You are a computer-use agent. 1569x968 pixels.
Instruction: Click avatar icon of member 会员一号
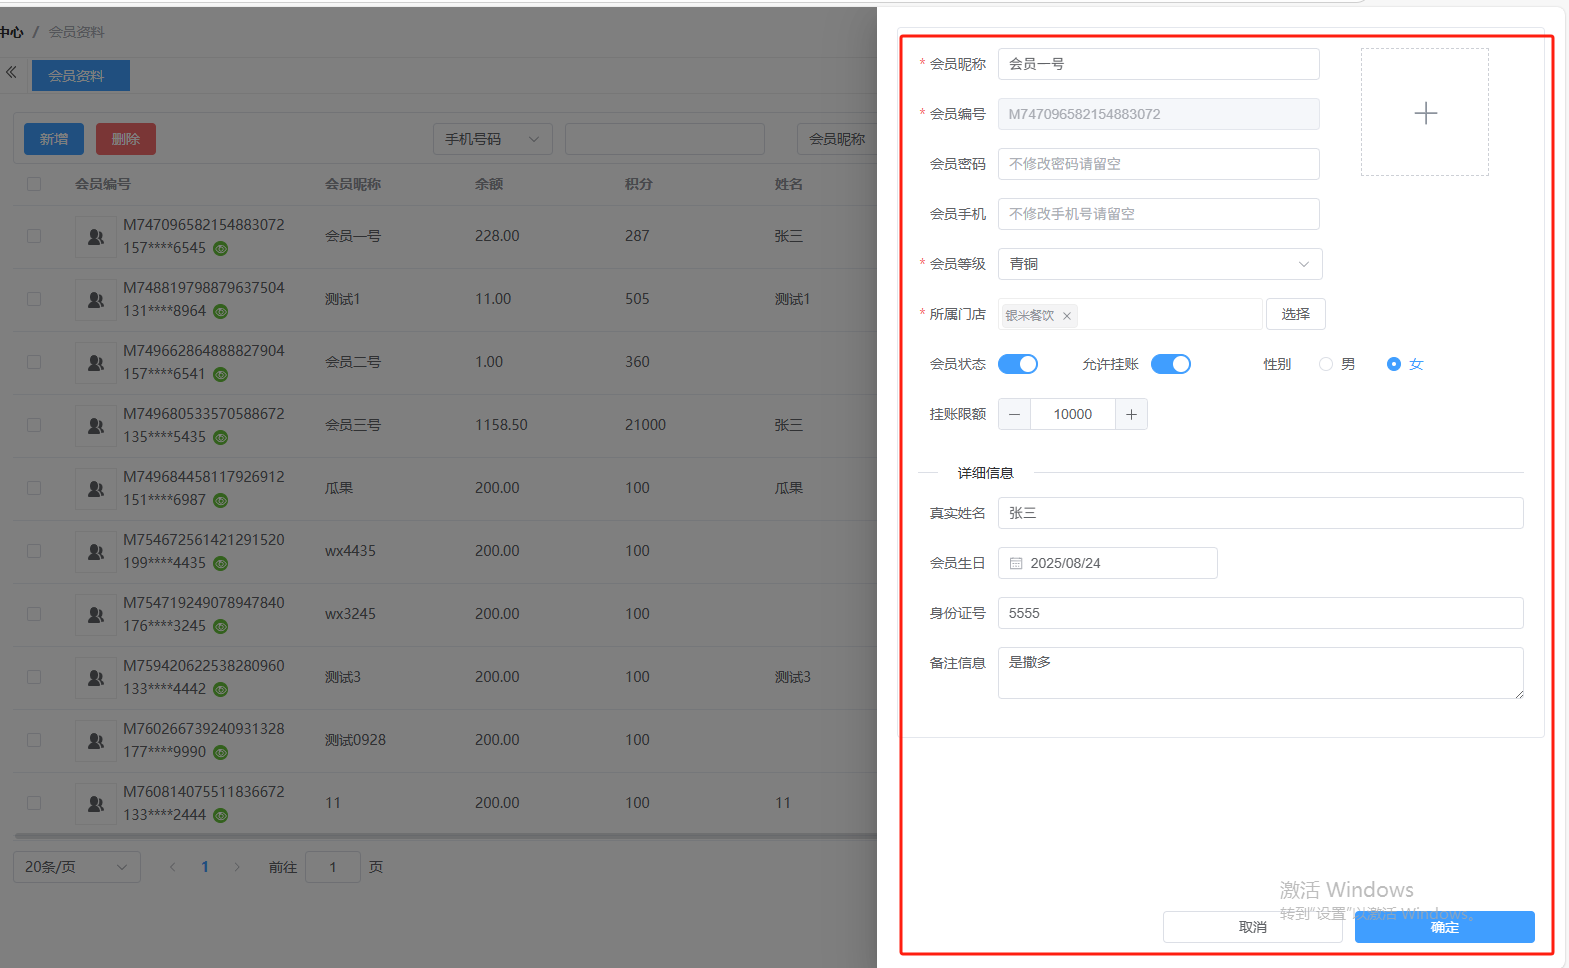(96, 237)
